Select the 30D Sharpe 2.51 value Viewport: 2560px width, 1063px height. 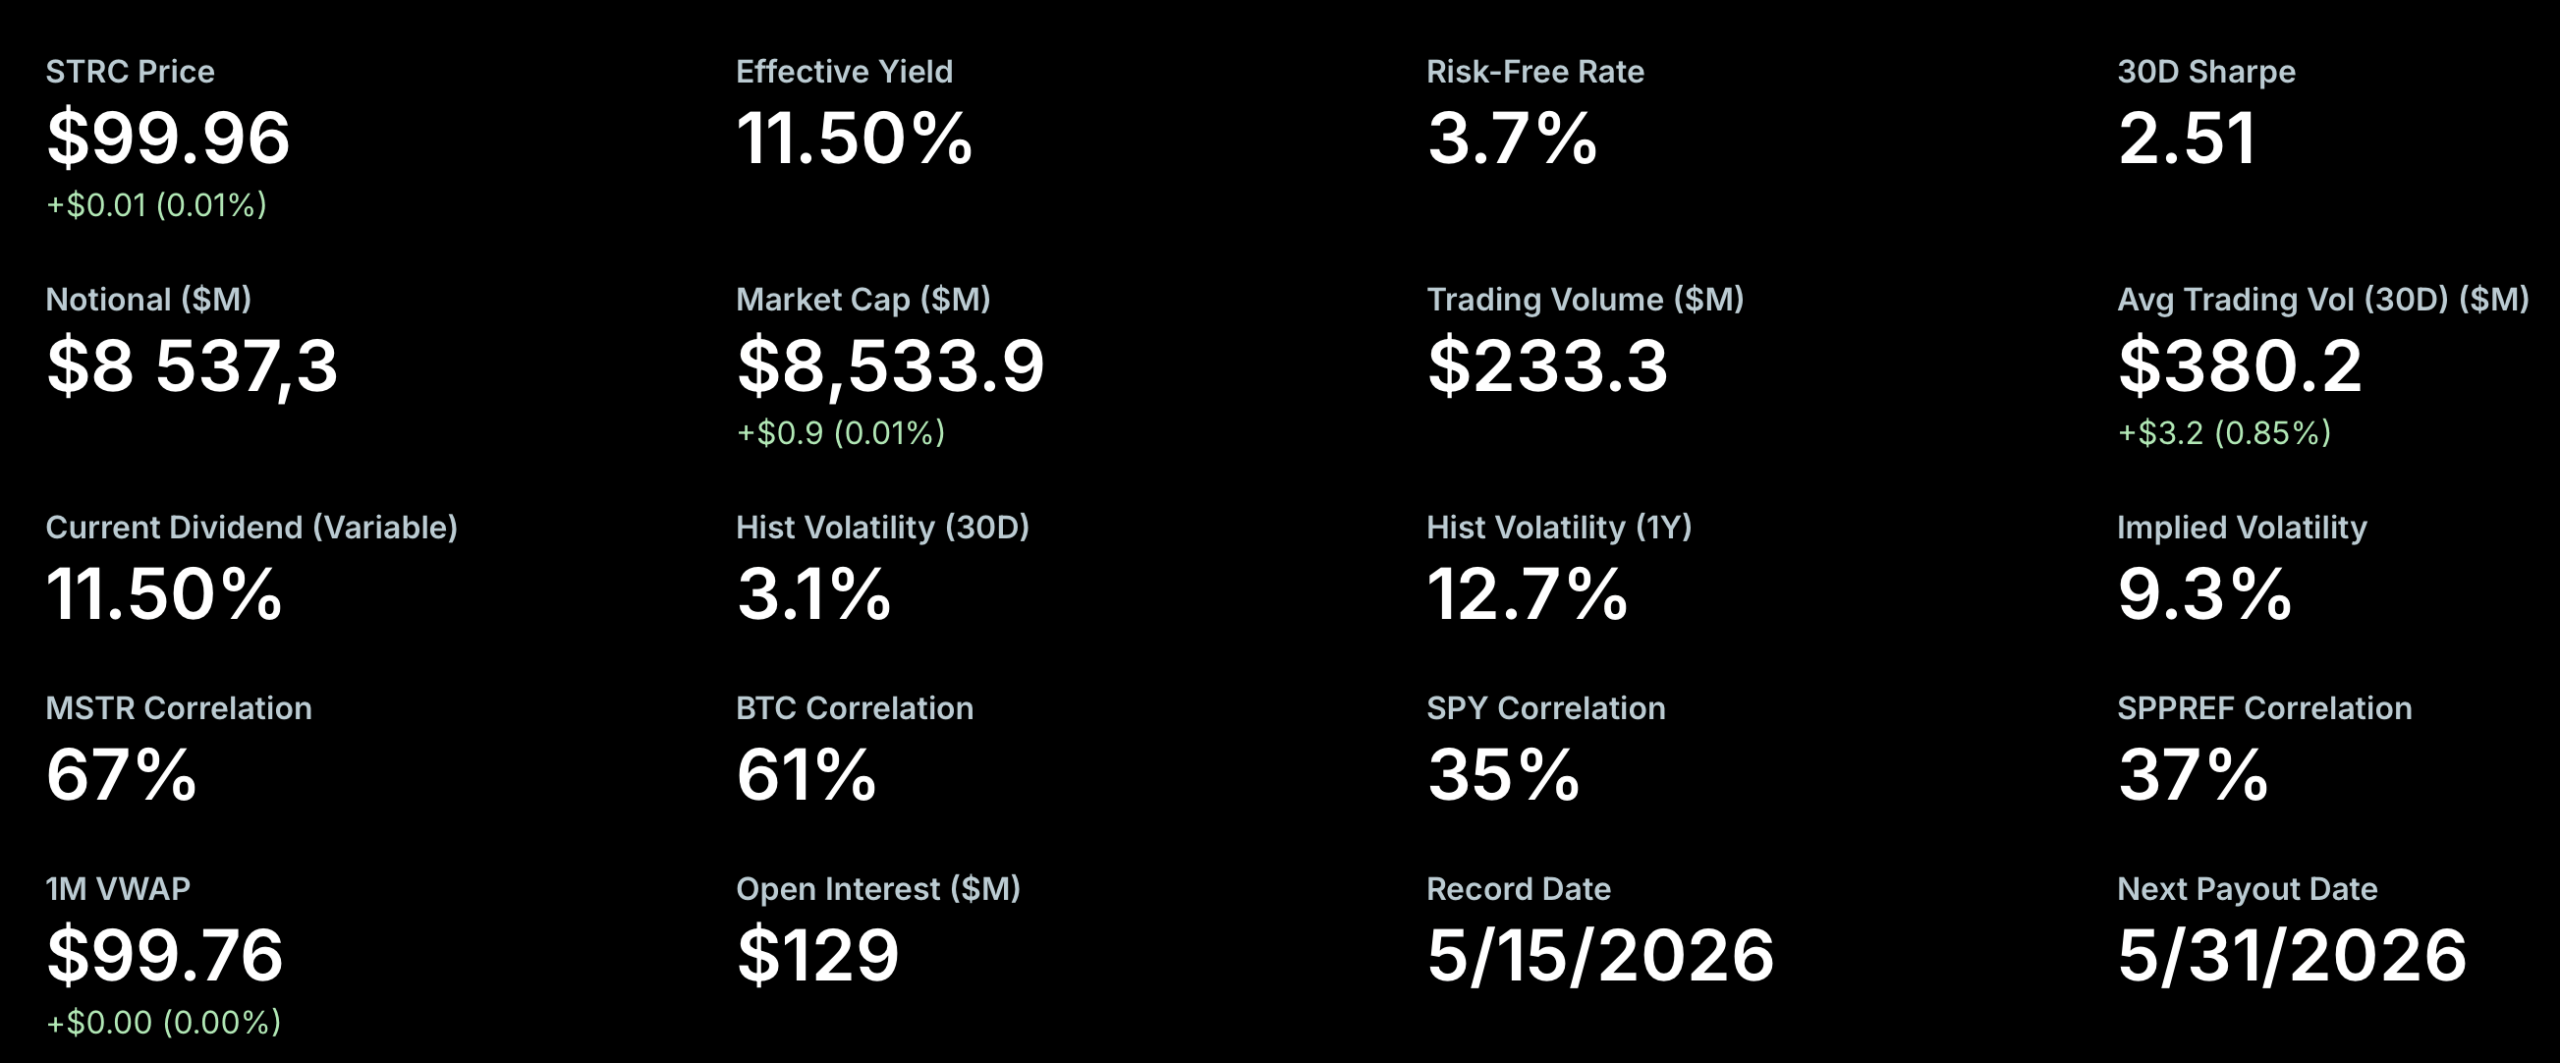[2187, 138]
